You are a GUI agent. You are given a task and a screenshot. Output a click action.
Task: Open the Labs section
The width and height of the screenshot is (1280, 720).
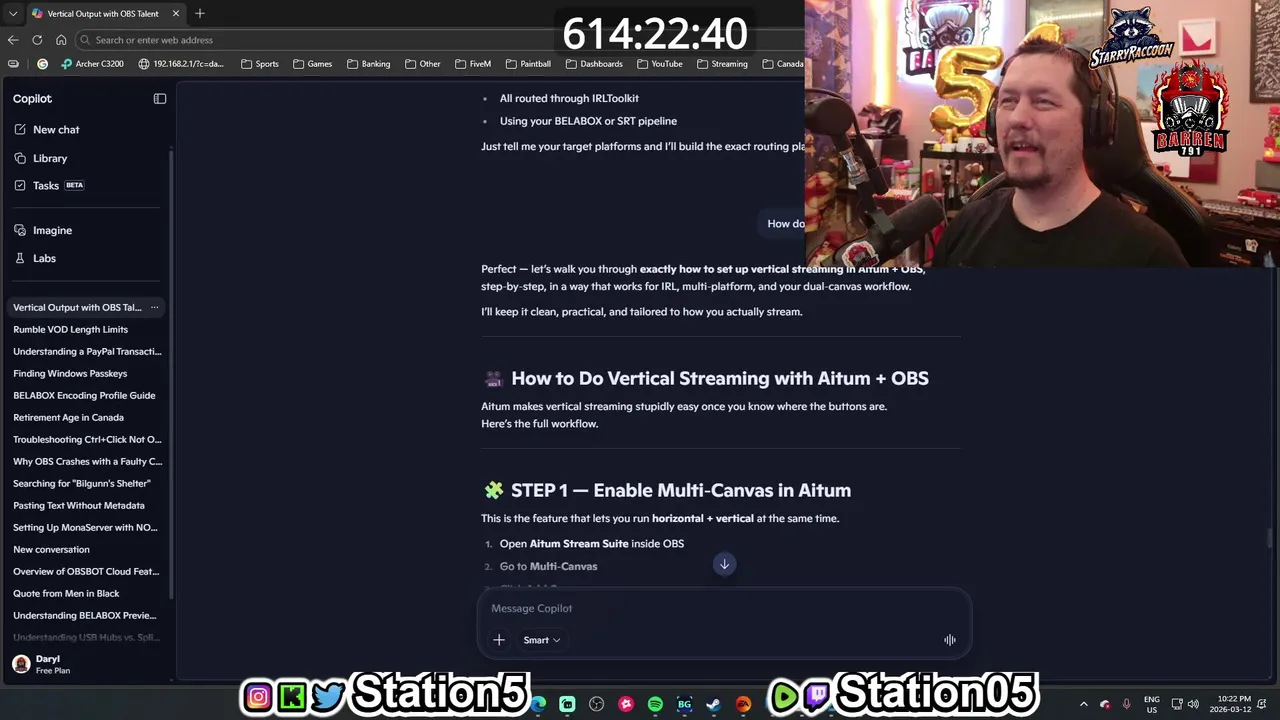coord(35,258)
